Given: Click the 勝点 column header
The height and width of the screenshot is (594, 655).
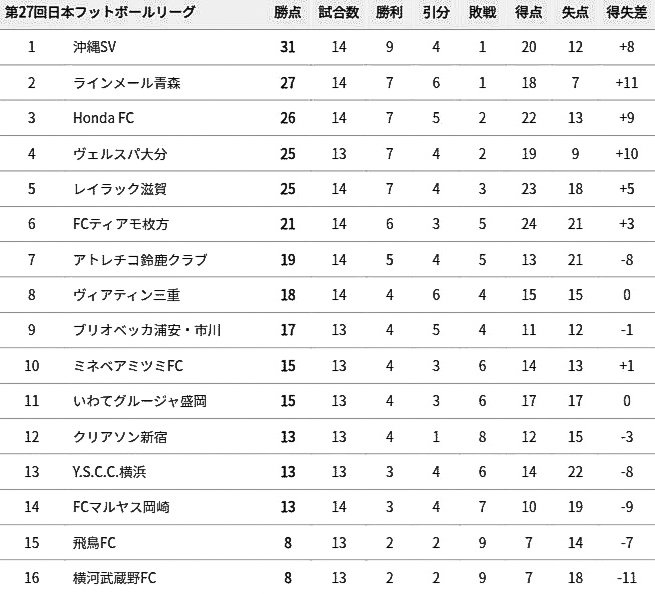Looking at the screenshot, I should [287, 13].
